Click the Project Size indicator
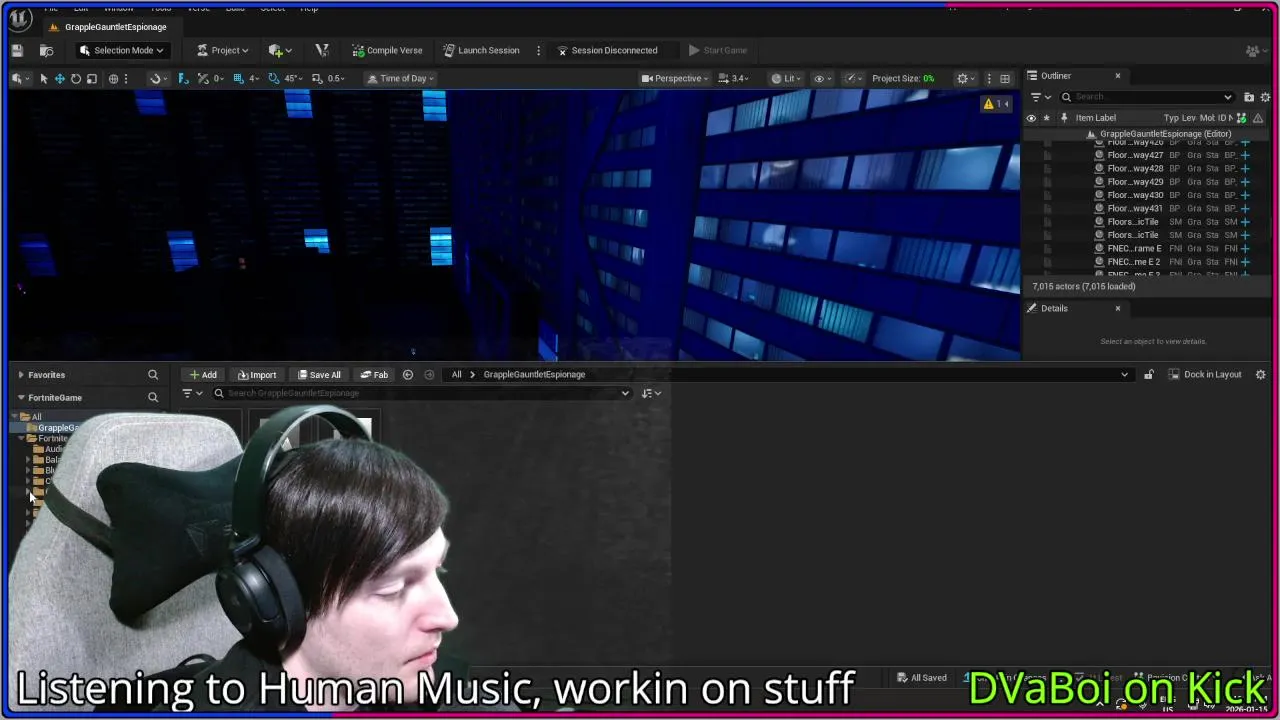The width and height of the screenshot is (1280, 720). [x=903, y=78]
